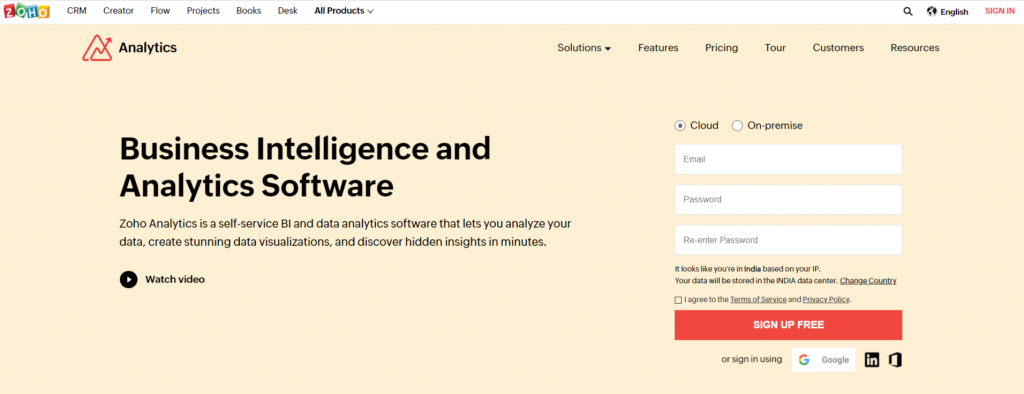Open the Resources page

[x=915, y=48]
